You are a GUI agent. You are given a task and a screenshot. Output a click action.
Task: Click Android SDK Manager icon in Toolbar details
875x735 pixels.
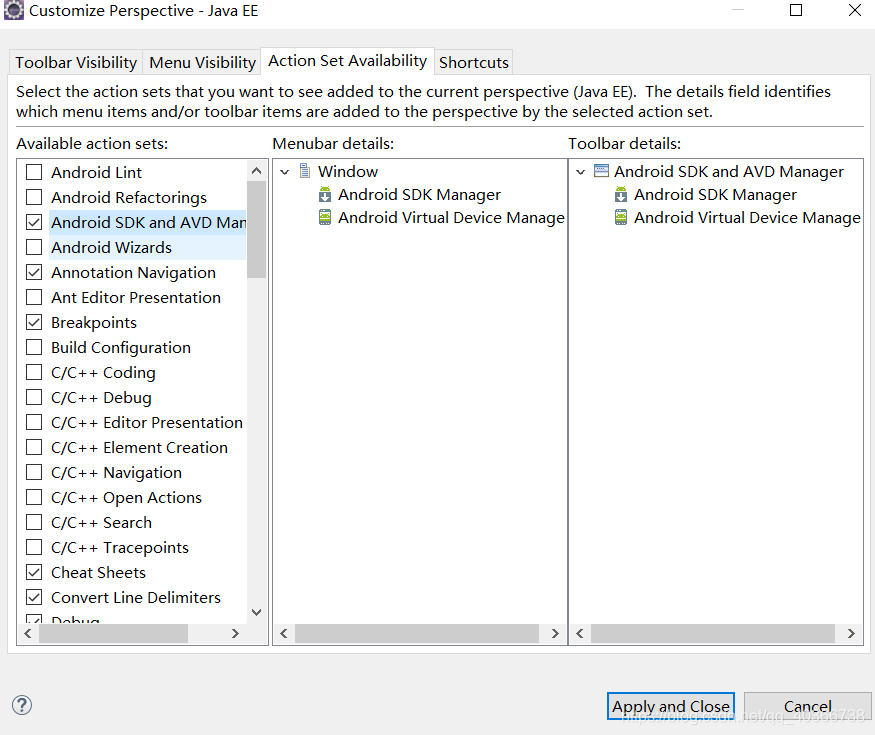tap(621, 194)
